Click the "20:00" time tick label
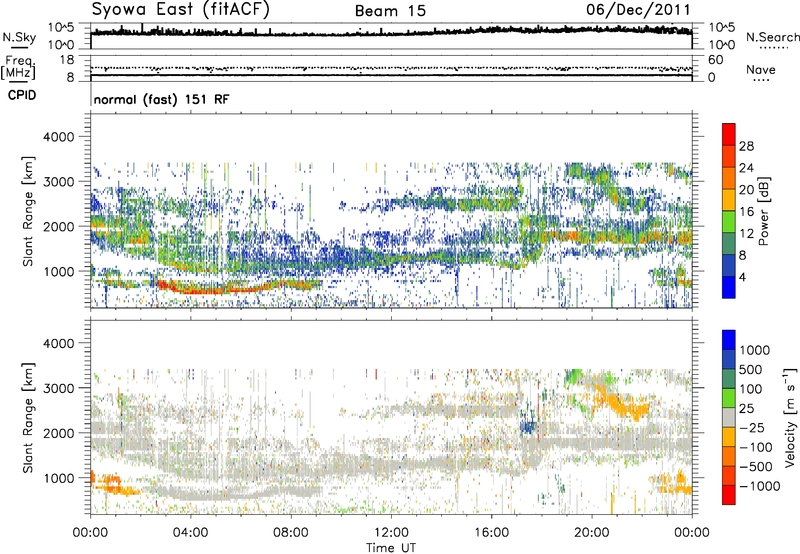The width and height of the screenshot is (800, 554). point(591,533)
